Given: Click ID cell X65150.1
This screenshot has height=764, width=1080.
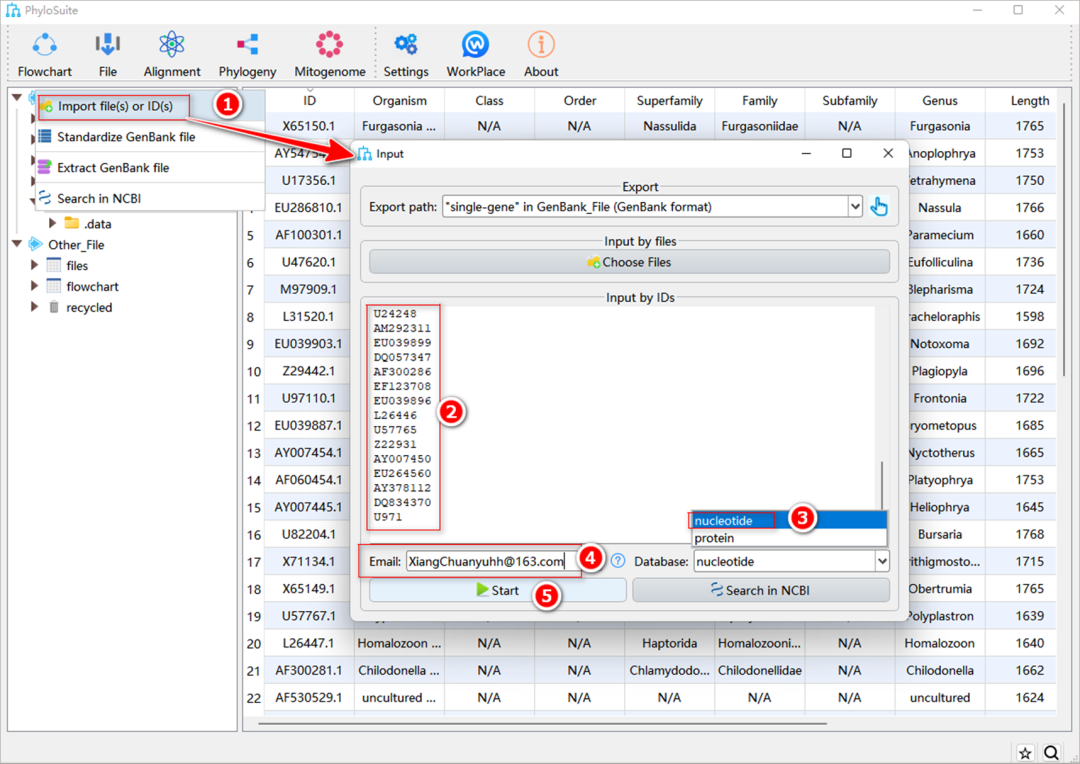Looking at the screenshot, I should pos(309,126).
